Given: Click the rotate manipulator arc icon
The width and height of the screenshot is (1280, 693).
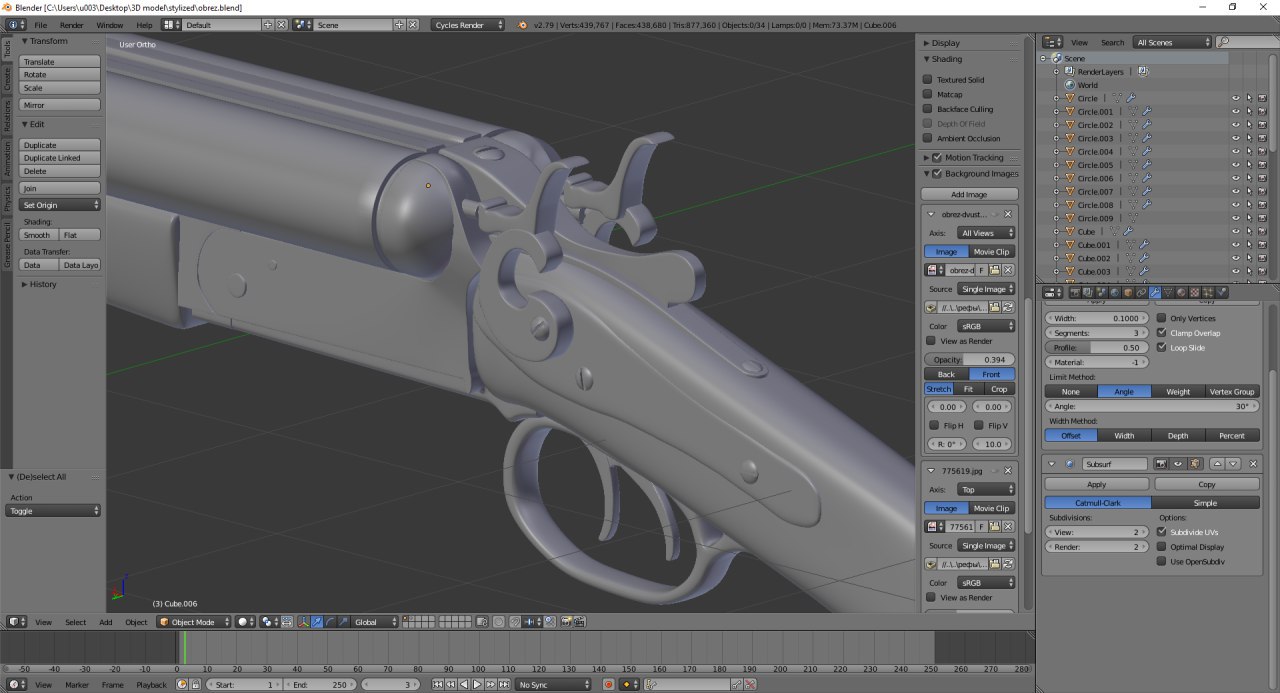Looking at the screenshot, I should (330, 622).
